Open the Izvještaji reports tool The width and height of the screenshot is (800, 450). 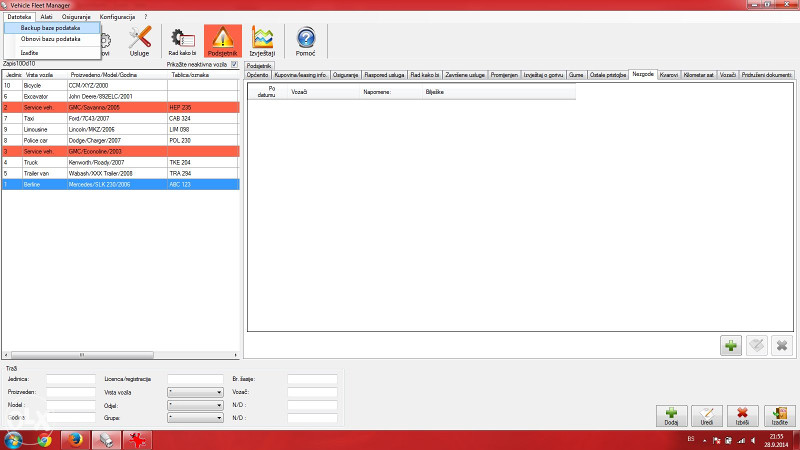click(262, 41)
